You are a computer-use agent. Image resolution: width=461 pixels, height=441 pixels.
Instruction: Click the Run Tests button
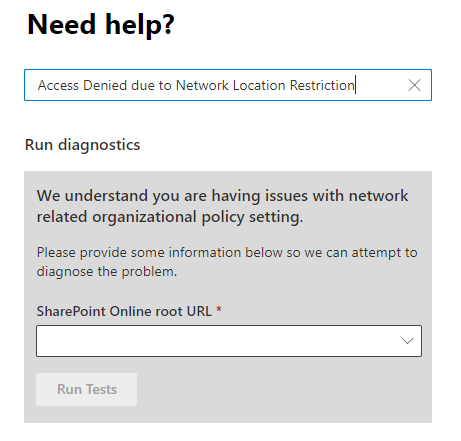coord(86,389)
